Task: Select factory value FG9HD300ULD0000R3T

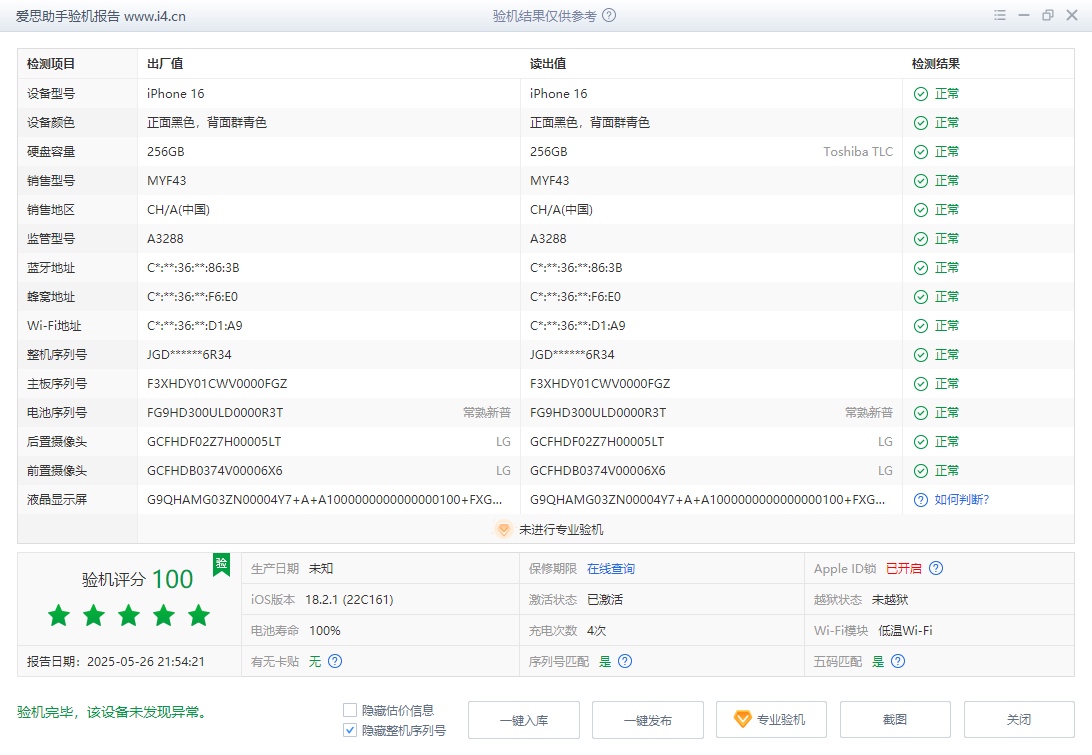Action: tap(215, 413)
